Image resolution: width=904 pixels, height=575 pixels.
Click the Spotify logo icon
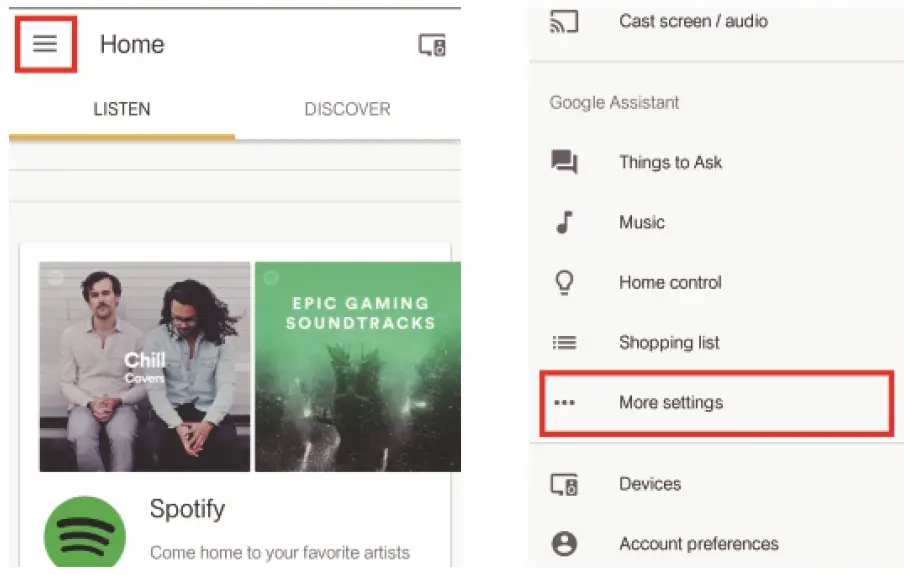[85, 534]
